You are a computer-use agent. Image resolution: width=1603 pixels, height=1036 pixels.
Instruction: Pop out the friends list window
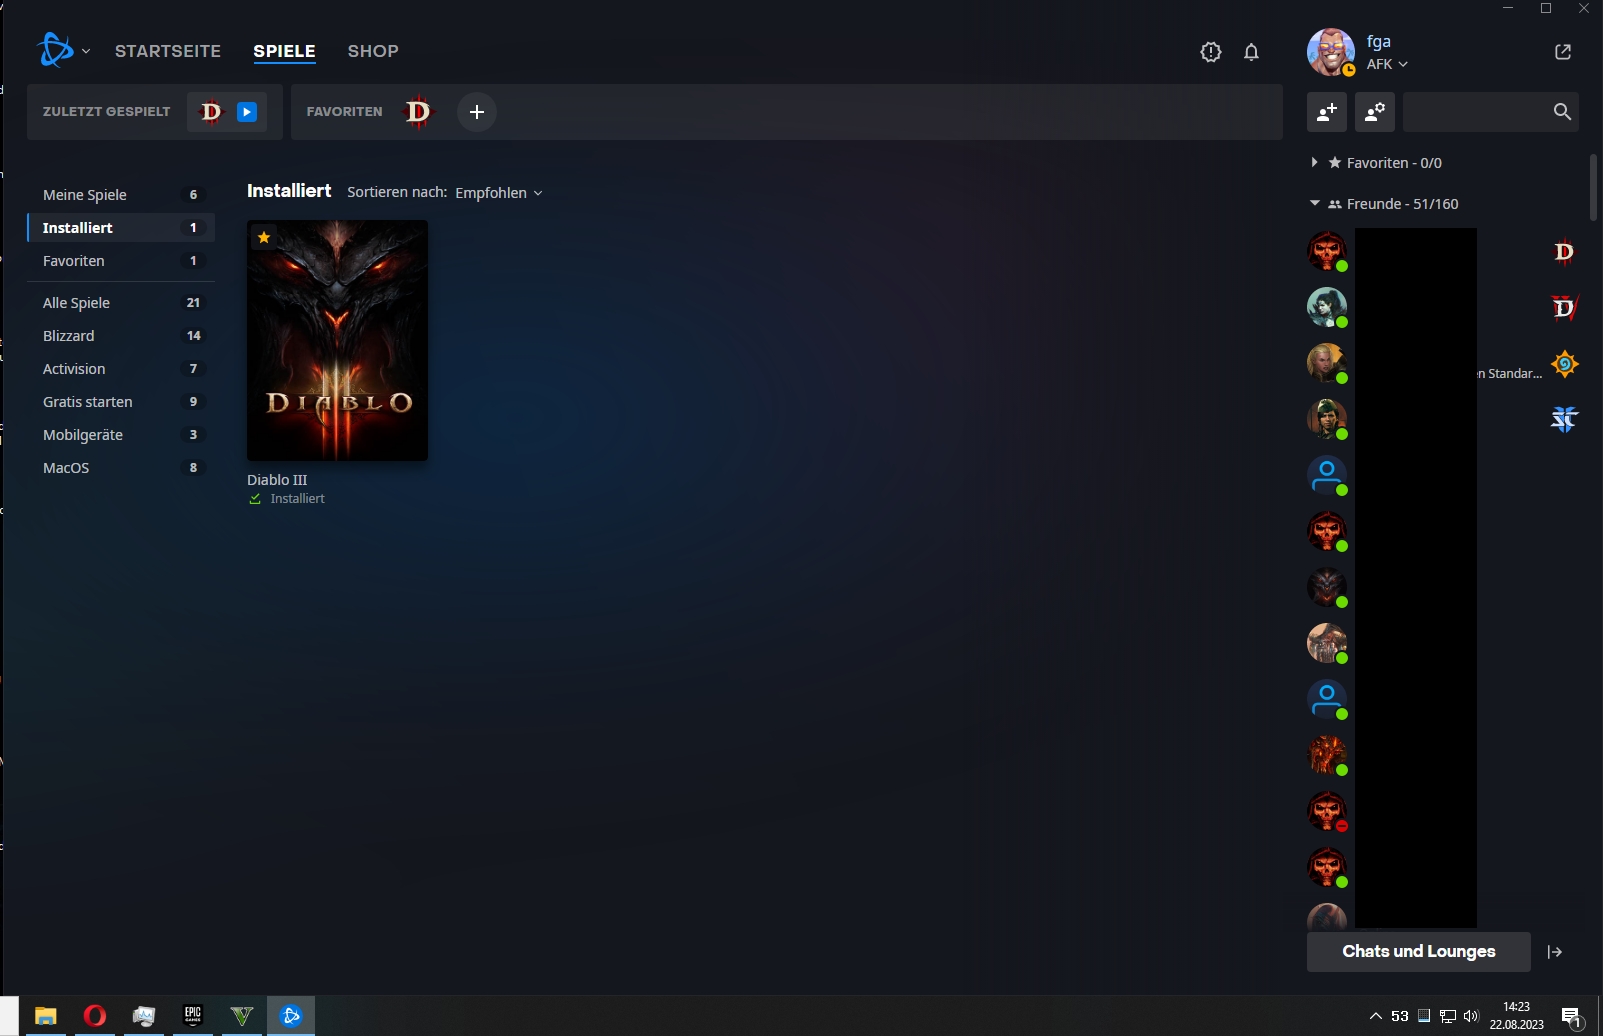coord(1563,52)
